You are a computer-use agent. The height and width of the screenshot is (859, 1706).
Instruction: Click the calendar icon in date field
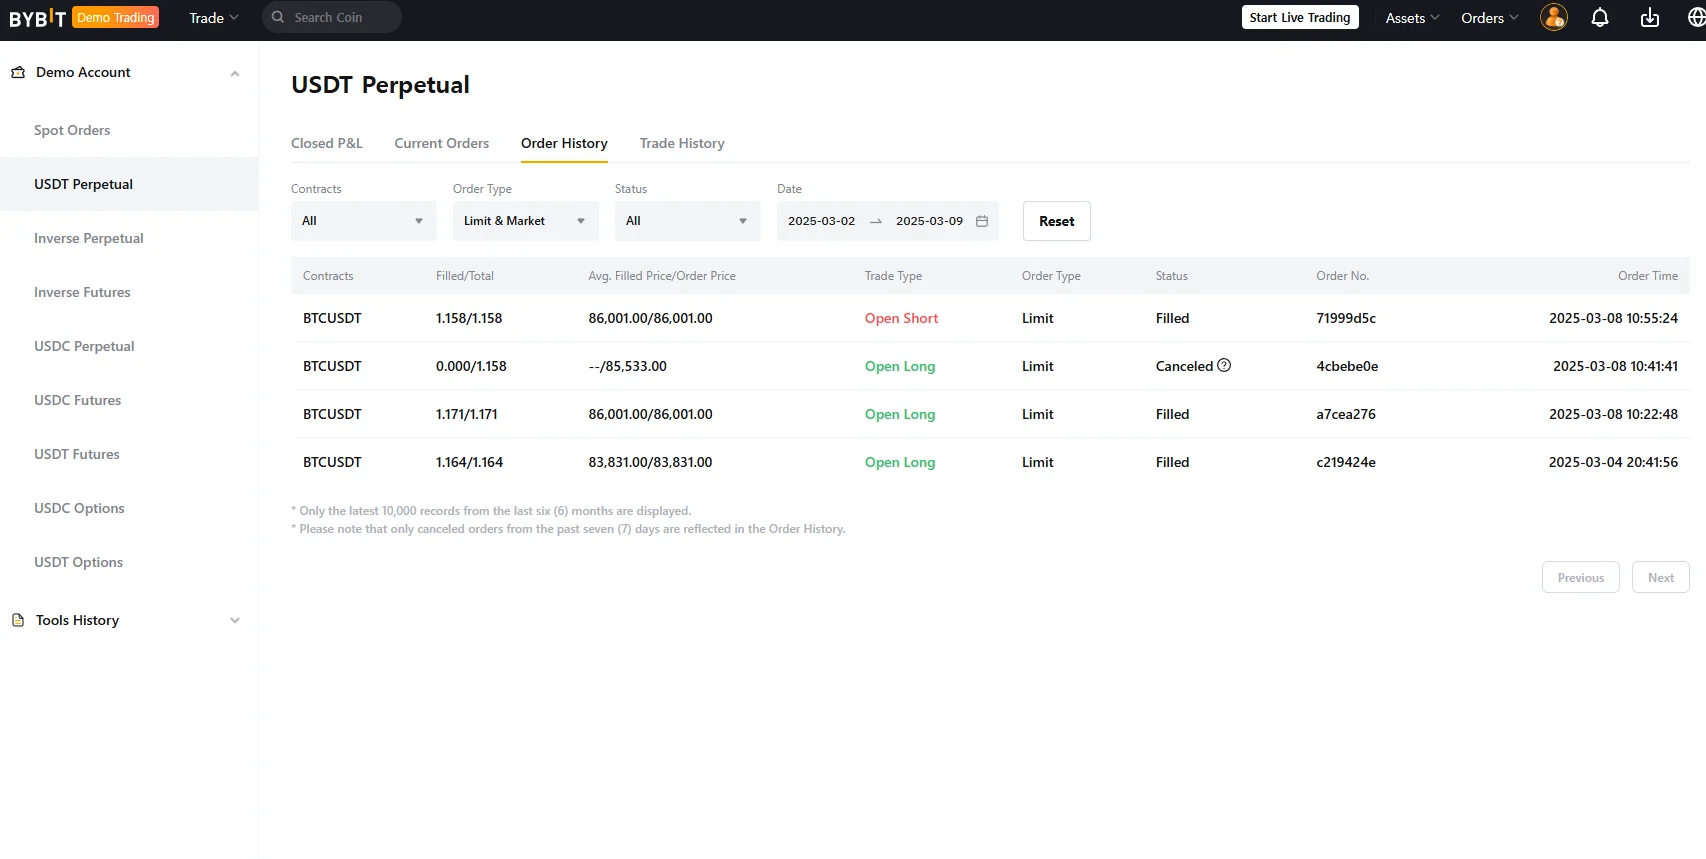(x=982, y=221)
